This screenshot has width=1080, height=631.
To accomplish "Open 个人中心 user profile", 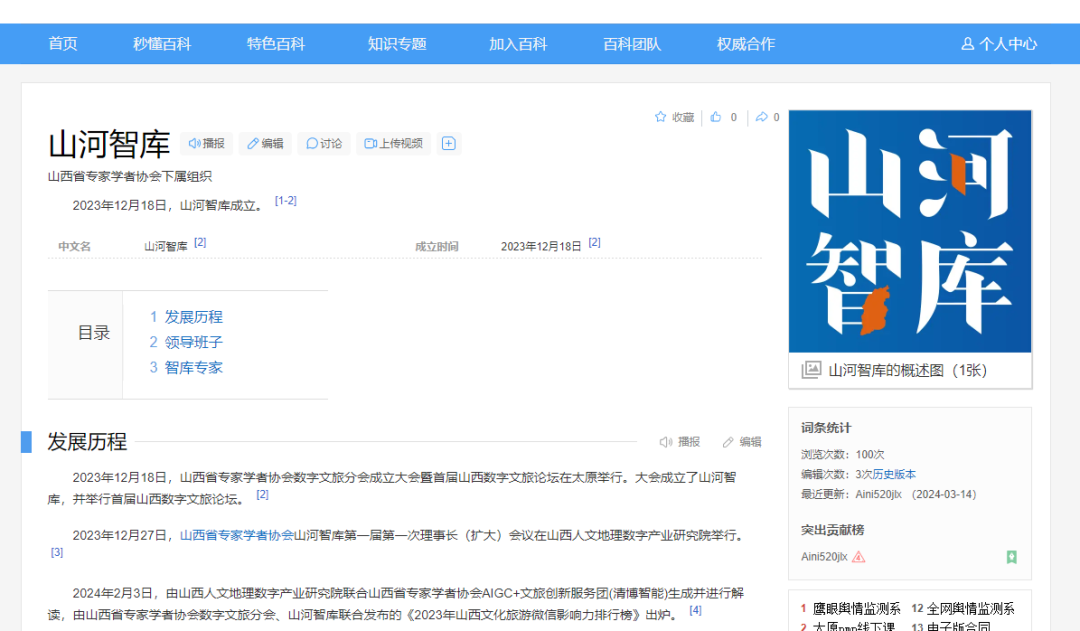I will pos(999,44).
